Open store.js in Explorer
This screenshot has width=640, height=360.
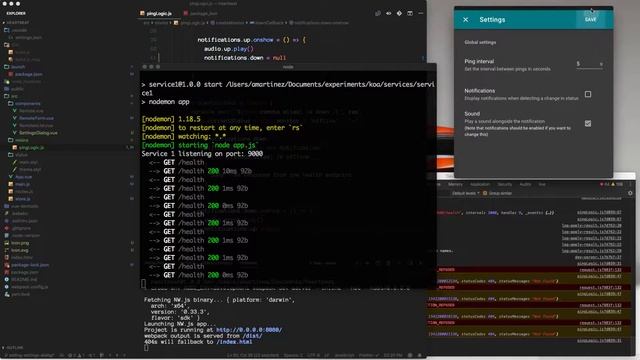23,199
